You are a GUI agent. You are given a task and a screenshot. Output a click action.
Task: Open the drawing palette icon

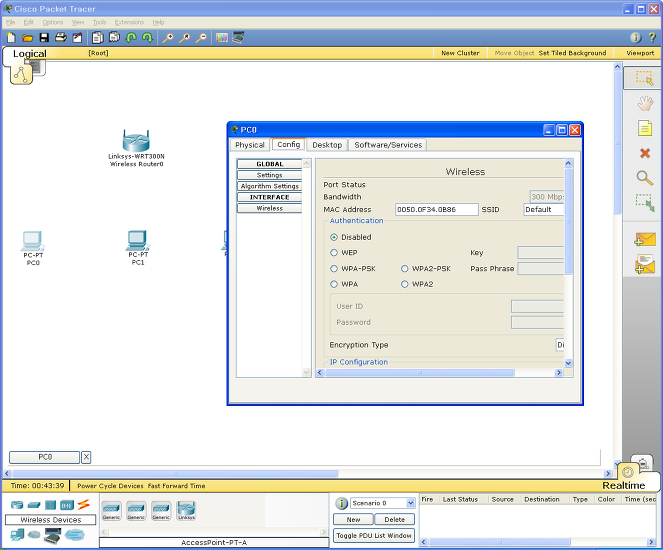(222, 38)
